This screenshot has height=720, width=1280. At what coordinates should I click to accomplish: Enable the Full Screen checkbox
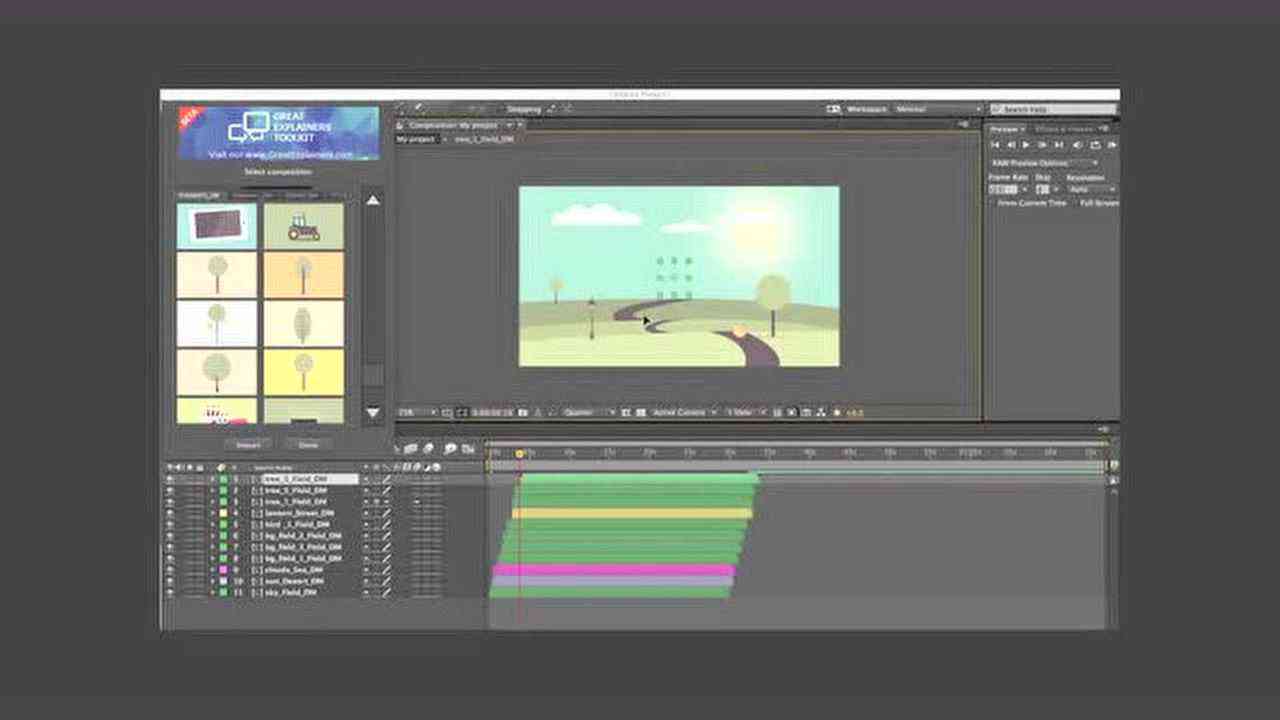[1076, 203]
